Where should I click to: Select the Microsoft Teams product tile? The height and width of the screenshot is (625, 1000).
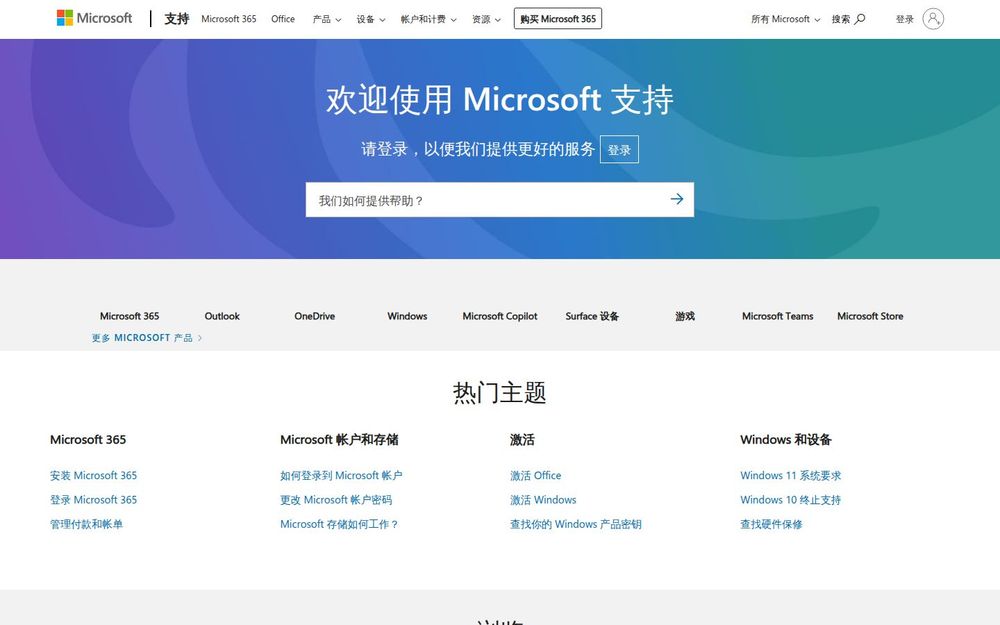pos(777,316)
